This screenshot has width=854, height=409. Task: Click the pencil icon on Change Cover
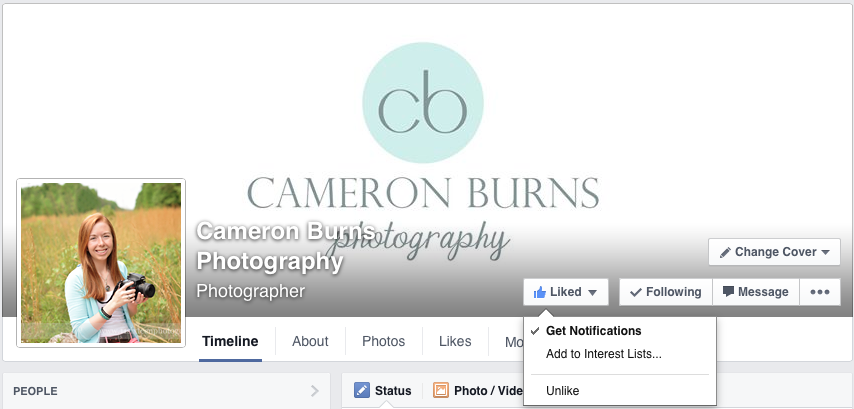point(725,253)
